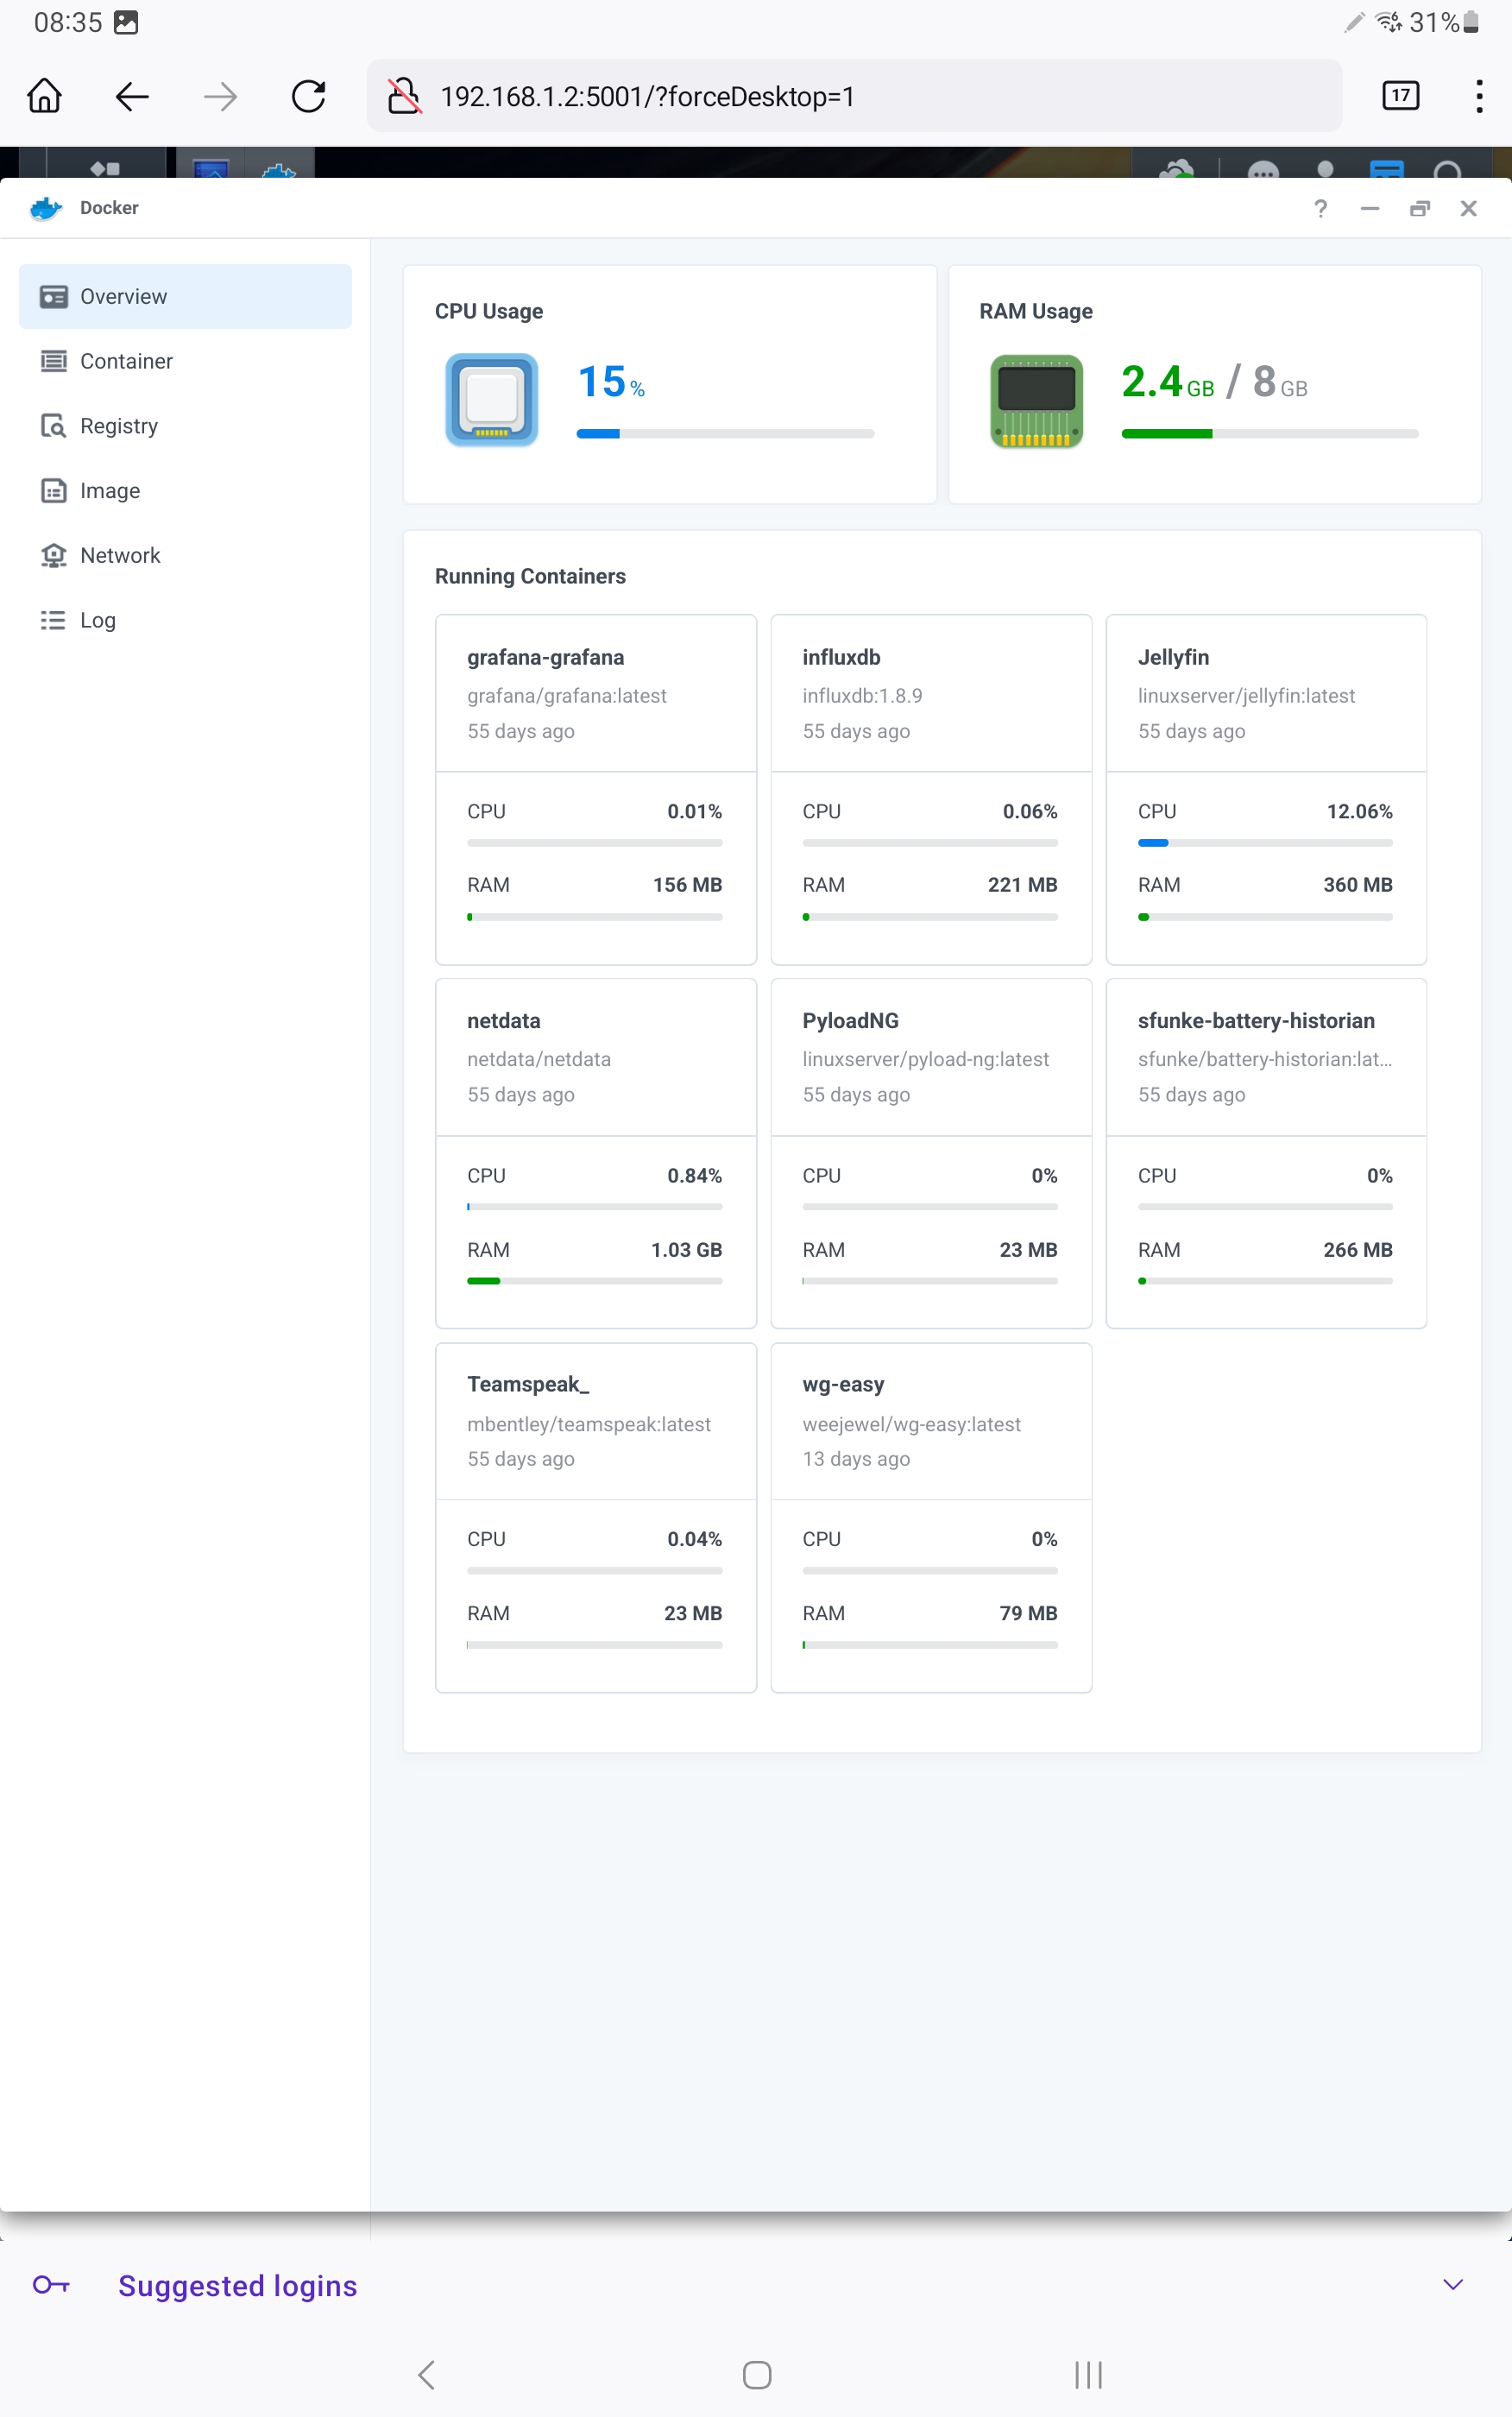Click the insecure connection lock icon
The image size is (1512, 2417).
click(x=404, y=96)
